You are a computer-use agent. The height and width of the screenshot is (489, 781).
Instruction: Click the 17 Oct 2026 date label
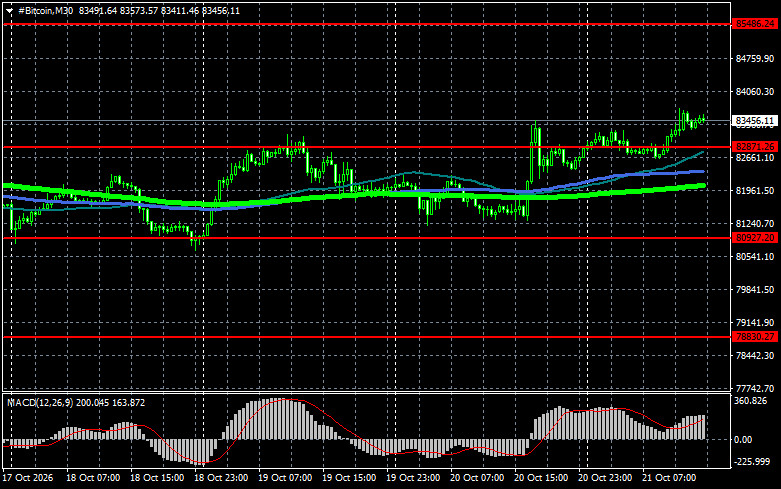click(27, 478)
